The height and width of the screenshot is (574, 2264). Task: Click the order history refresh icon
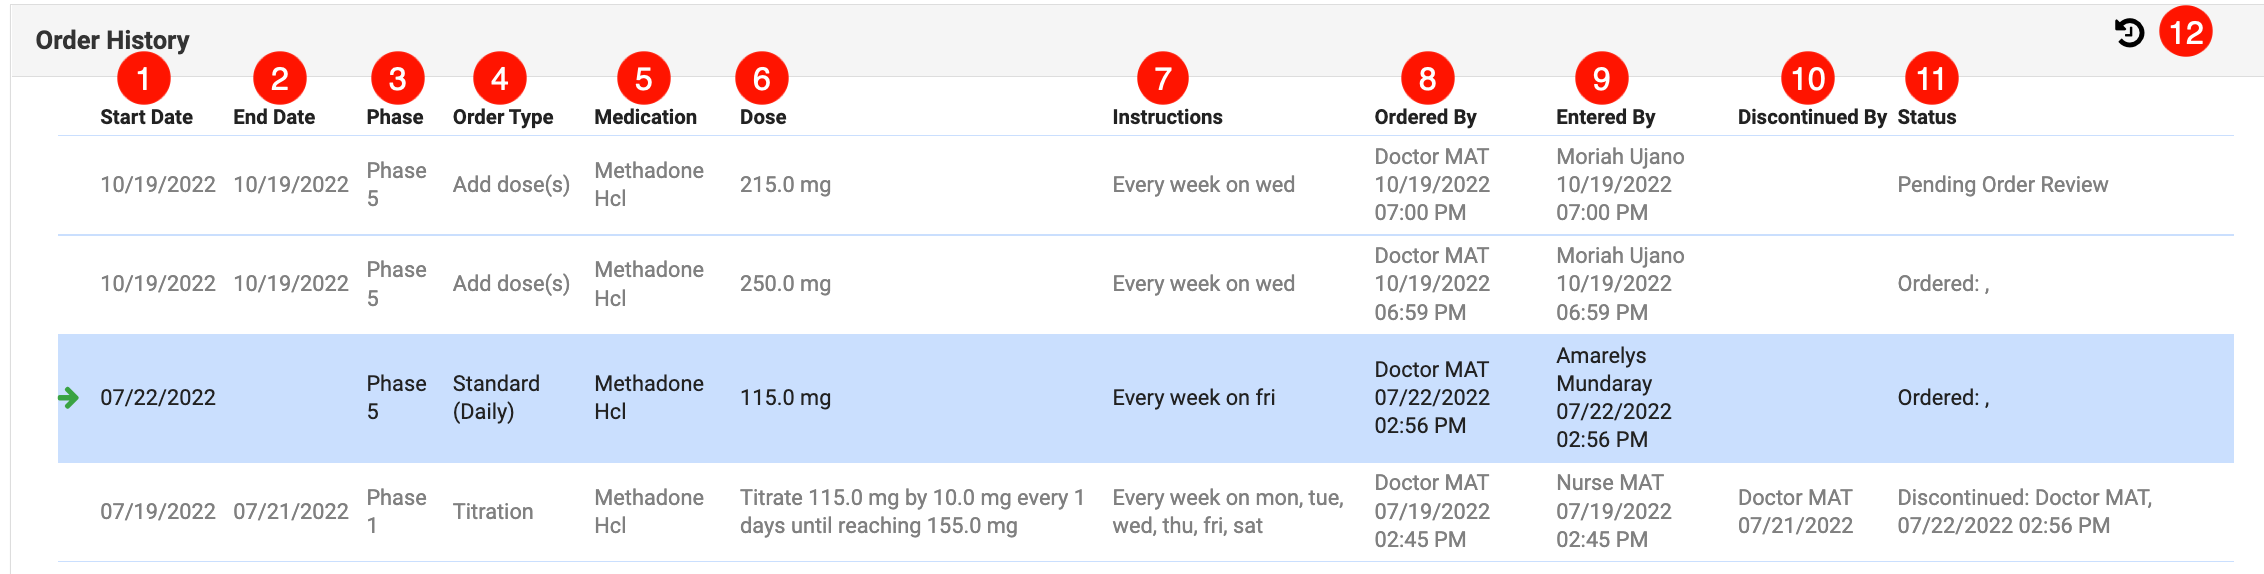pyautogui.click(x=2129, y=33)
